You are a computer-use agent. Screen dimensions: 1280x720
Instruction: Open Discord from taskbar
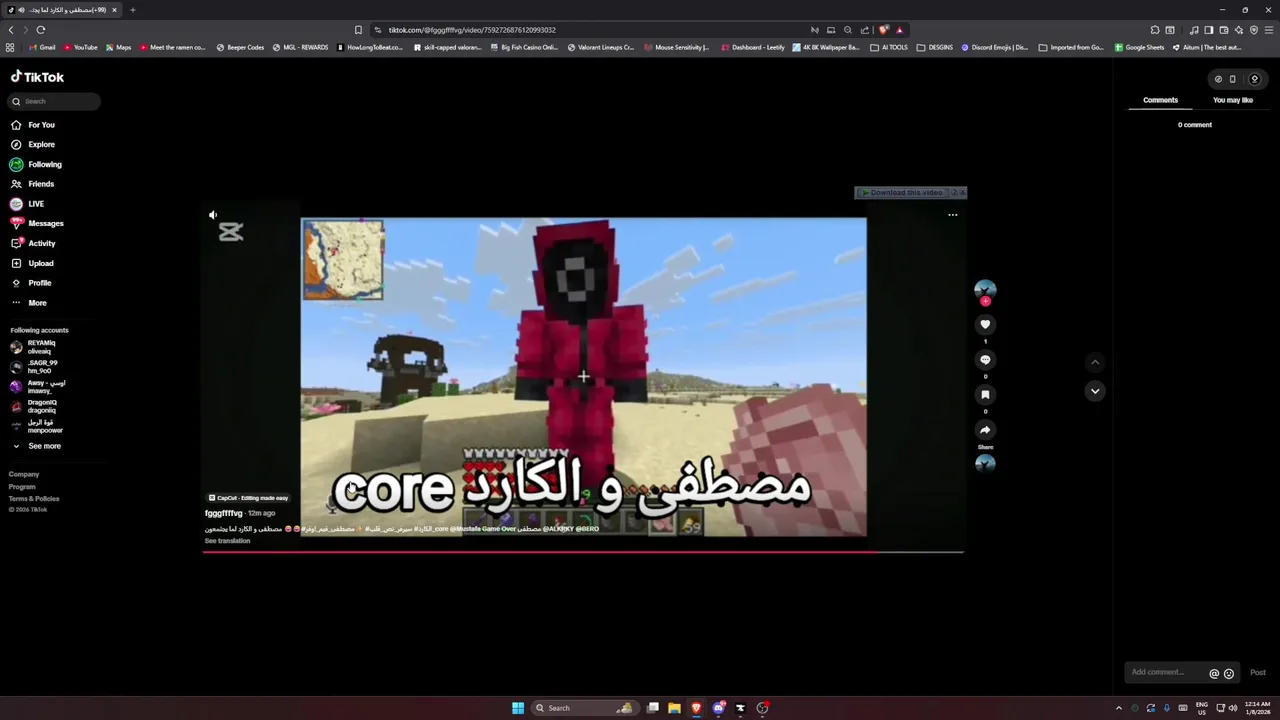tap(718, 708)
